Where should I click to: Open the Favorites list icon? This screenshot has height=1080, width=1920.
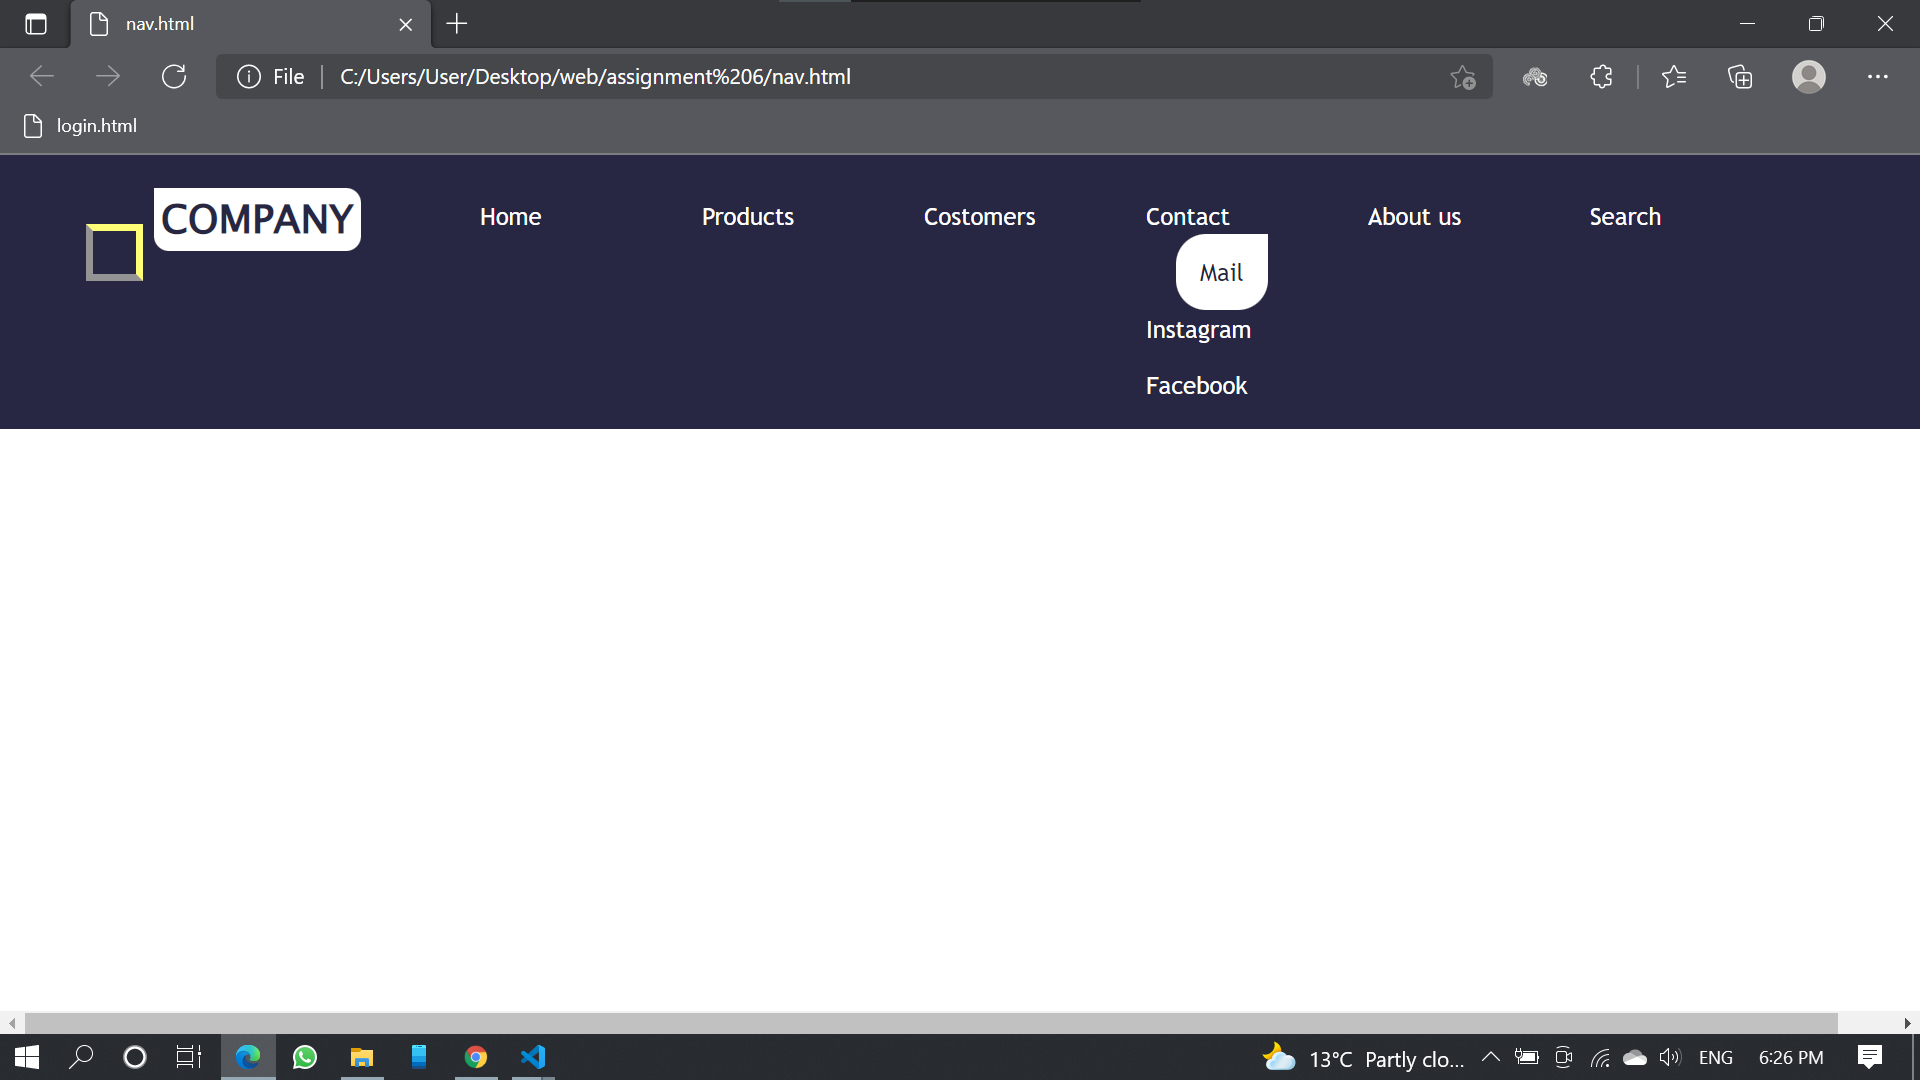click(x=1674, y=76)
